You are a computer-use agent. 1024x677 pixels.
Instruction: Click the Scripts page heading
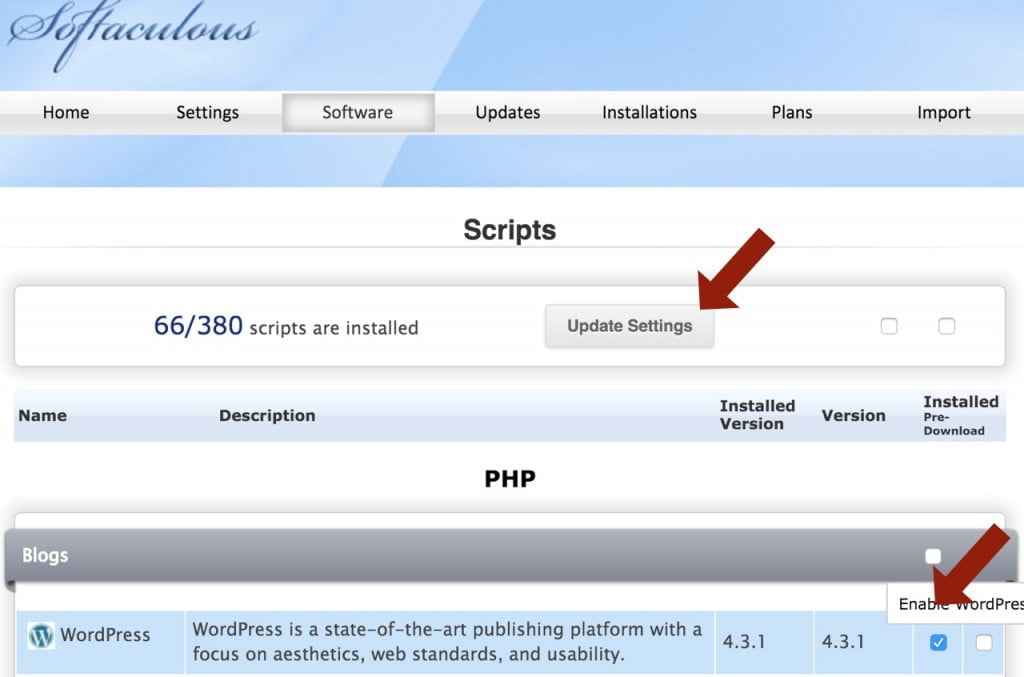[x=510, y=230]
